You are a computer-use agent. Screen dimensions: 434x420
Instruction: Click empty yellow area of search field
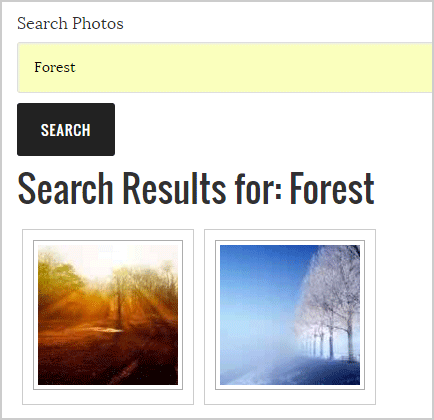[x=253, y=67]
